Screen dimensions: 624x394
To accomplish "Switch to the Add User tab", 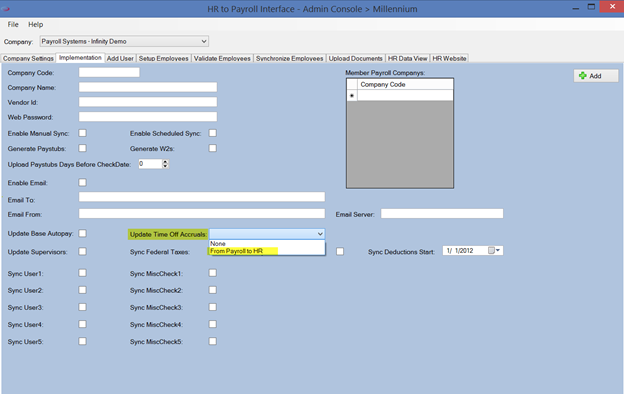I will 120,59.
